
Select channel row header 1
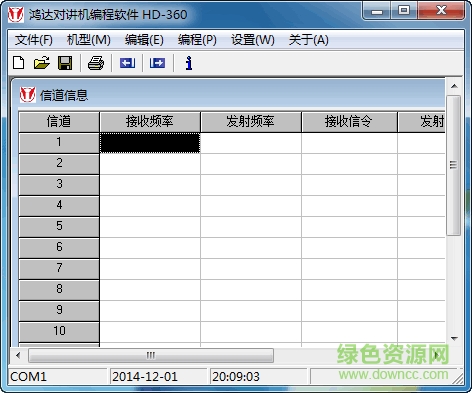[59, 143]
